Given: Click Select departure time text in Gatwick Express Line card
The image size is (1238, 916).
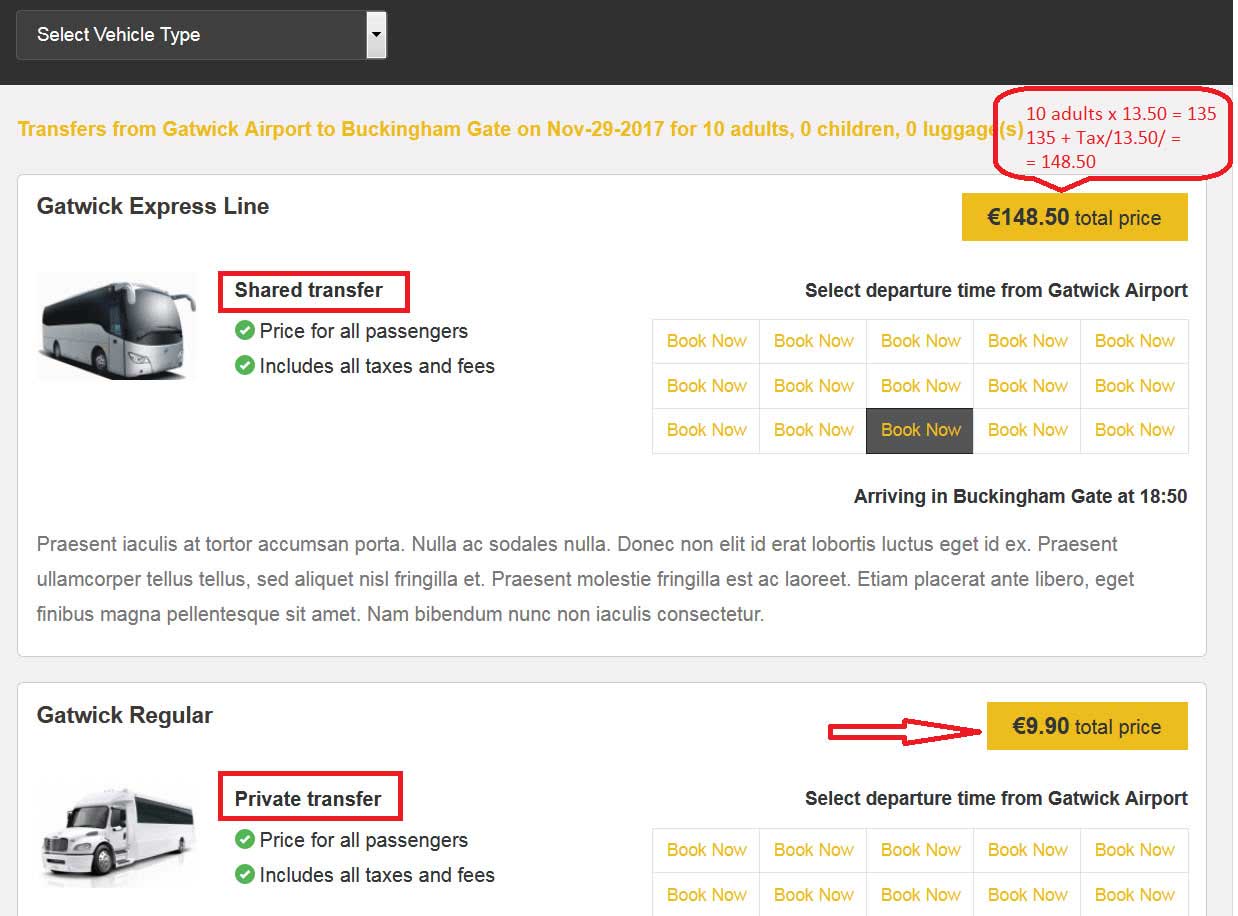Looking at the screenshot, I should coord(996,291).
